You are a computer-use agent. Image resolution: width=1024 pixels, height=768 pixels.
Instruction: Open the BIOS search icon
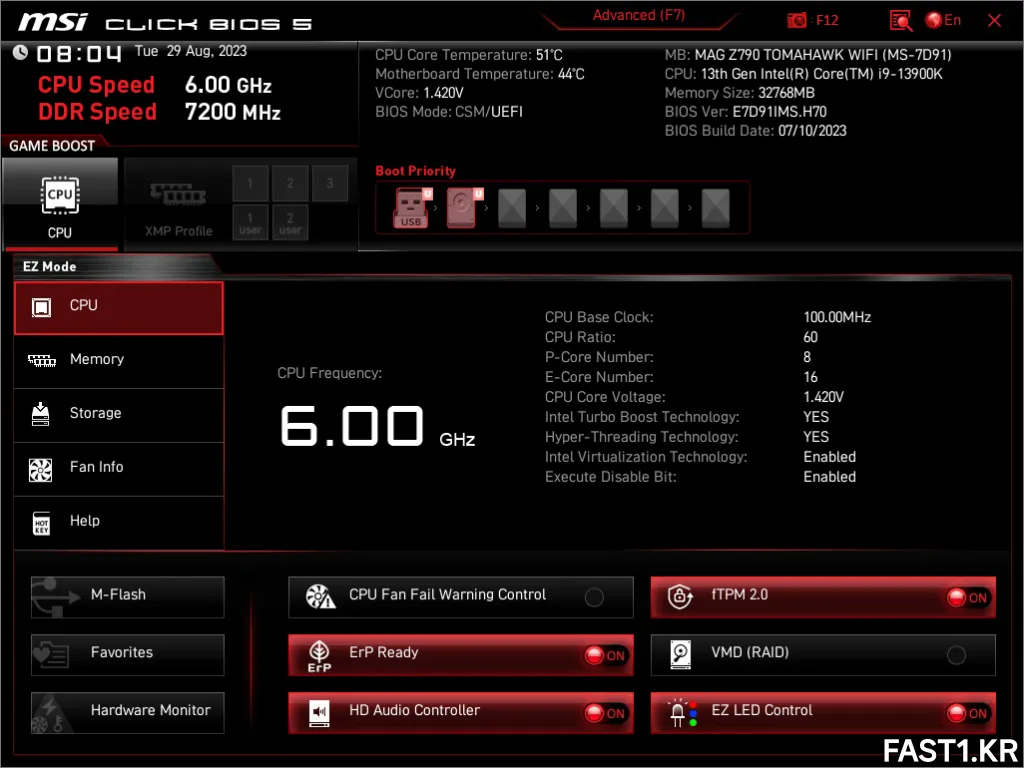tap(901, 21)
